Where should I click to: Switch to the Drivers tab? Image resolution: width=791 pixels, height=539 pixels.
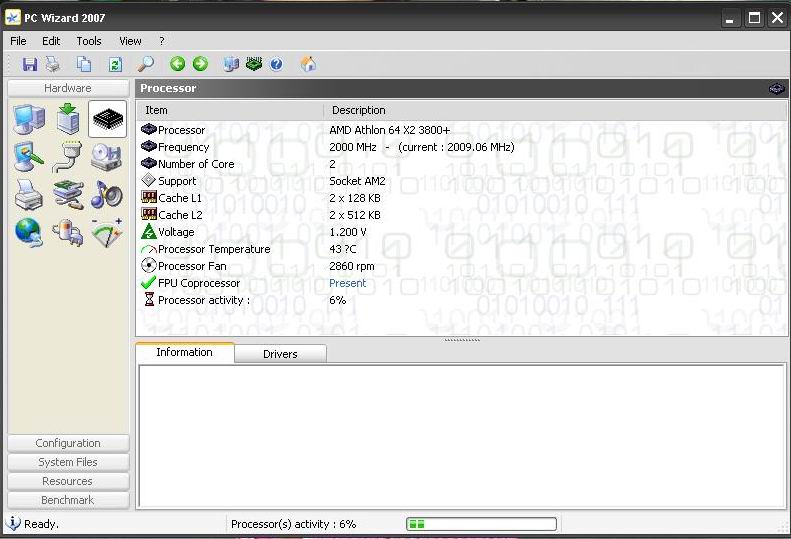pos(280,354)
